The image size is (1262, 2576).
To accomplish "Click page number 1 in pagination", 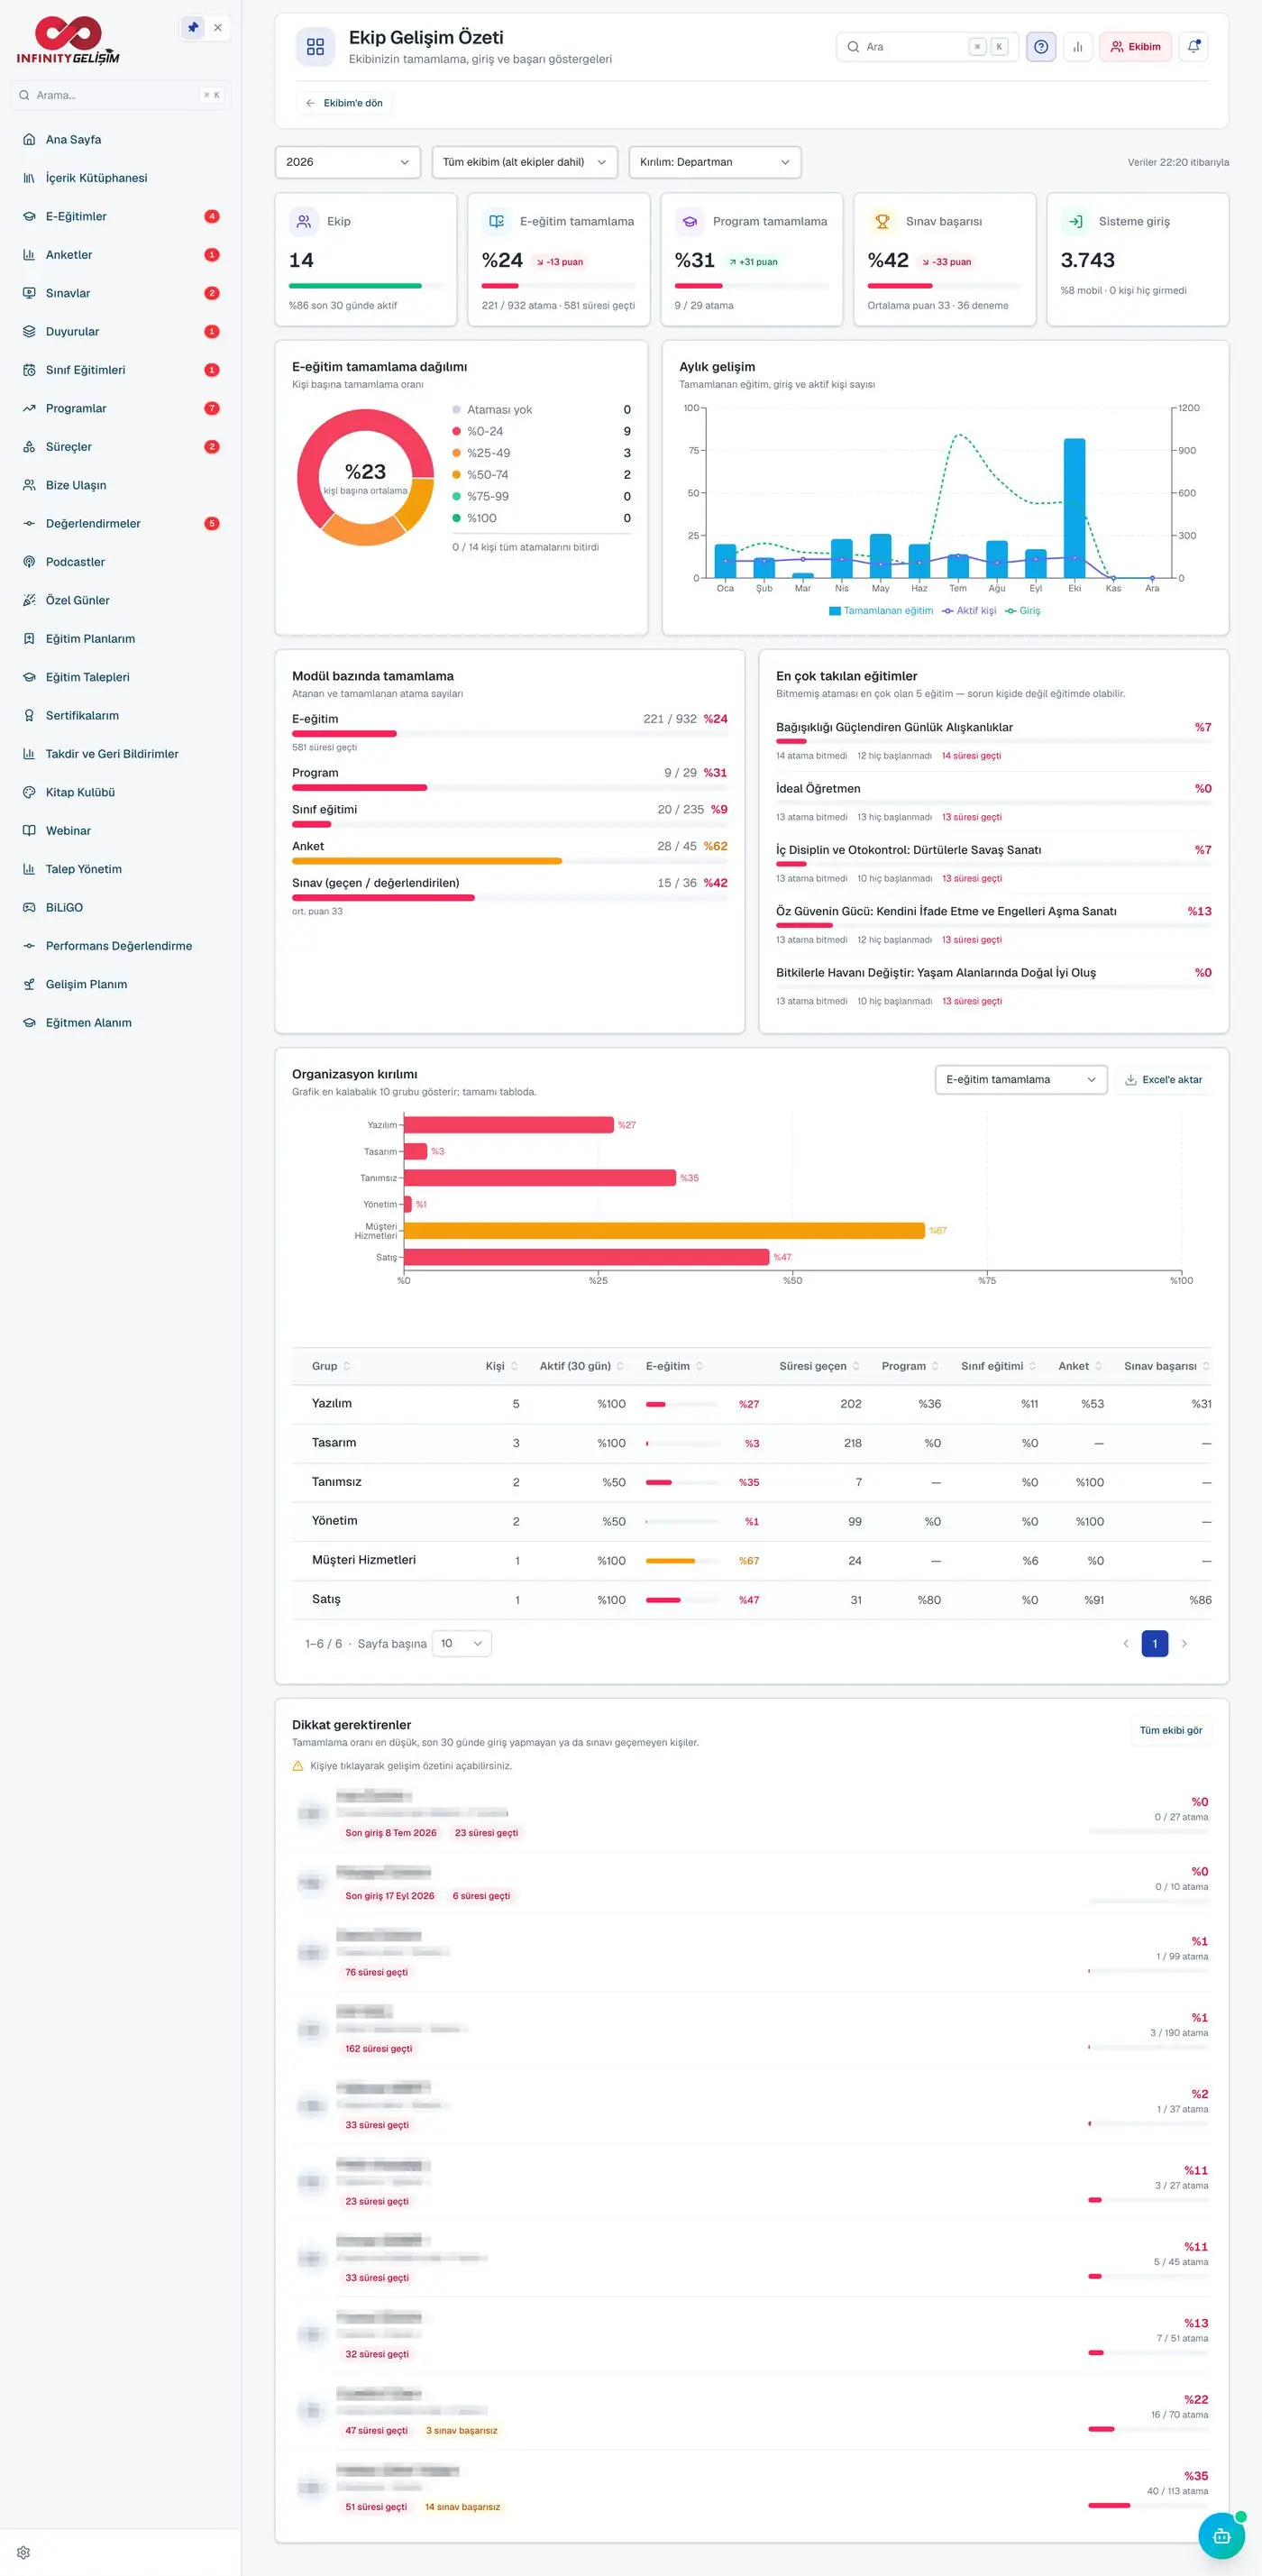I will coord(1155,1643).
